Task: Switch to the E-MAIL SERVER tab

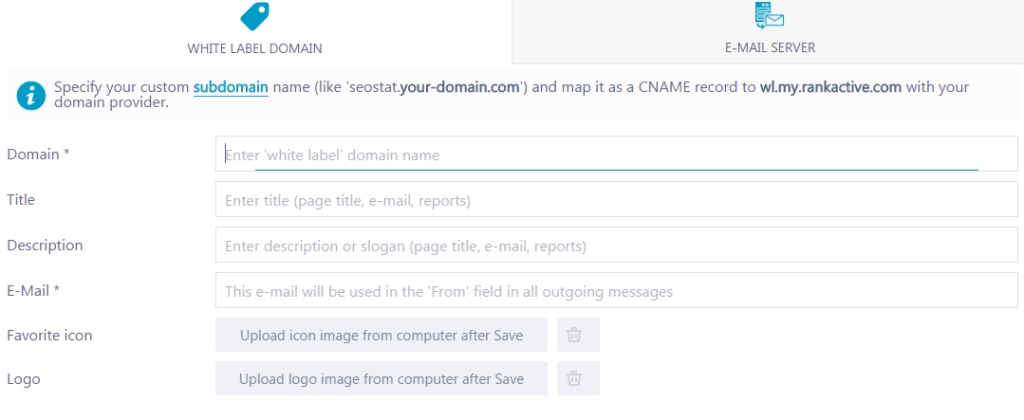Action: [x=768, y=31]
